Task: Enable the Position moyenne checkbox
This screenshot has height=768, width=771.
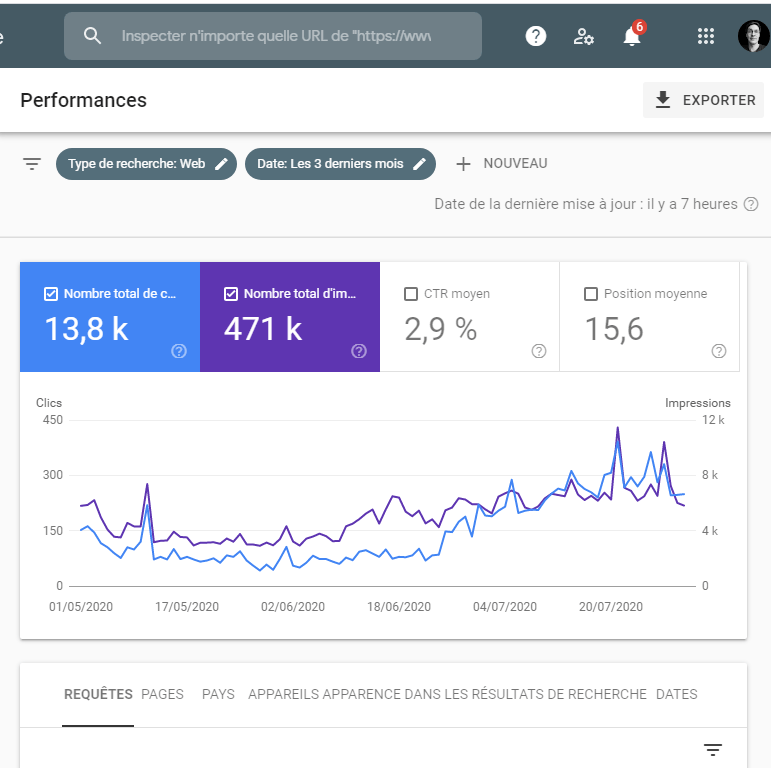Action: point(590,294)
